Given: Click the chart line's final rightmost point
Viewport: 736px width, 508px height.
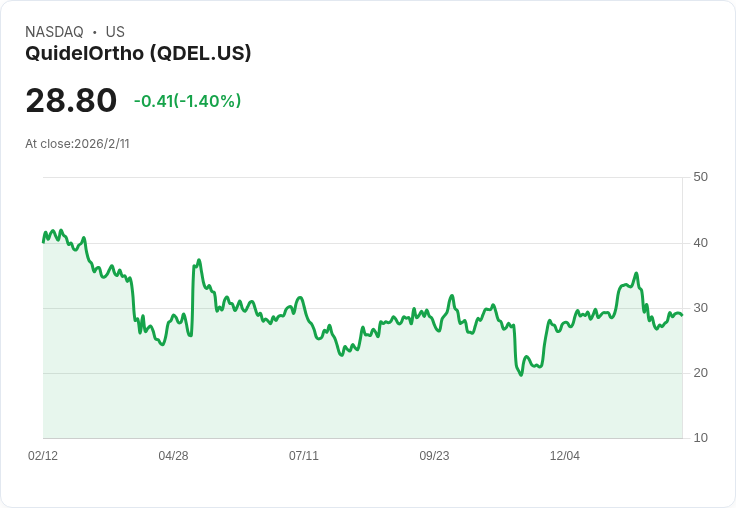Looking at the screenshot, I should point(682,315).
